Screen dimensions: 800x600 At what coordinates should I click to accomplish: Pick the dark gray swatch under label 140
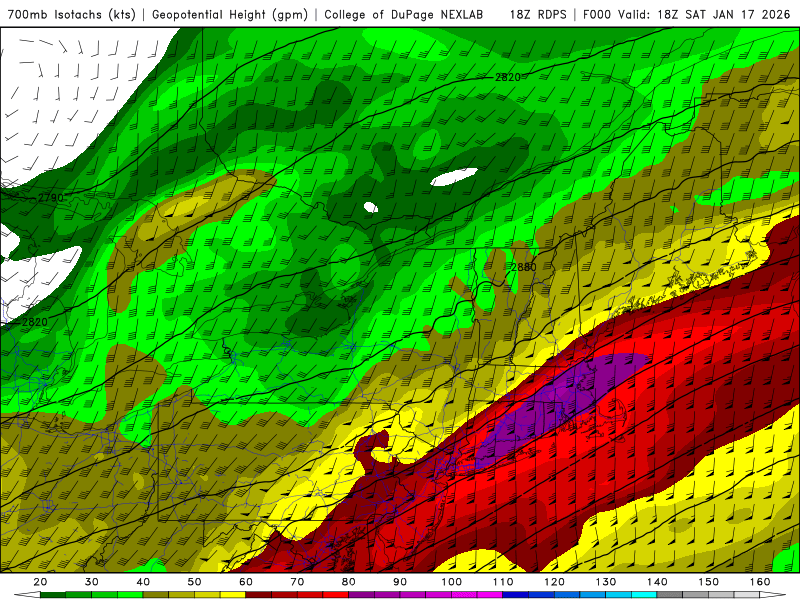click(669, 595)
